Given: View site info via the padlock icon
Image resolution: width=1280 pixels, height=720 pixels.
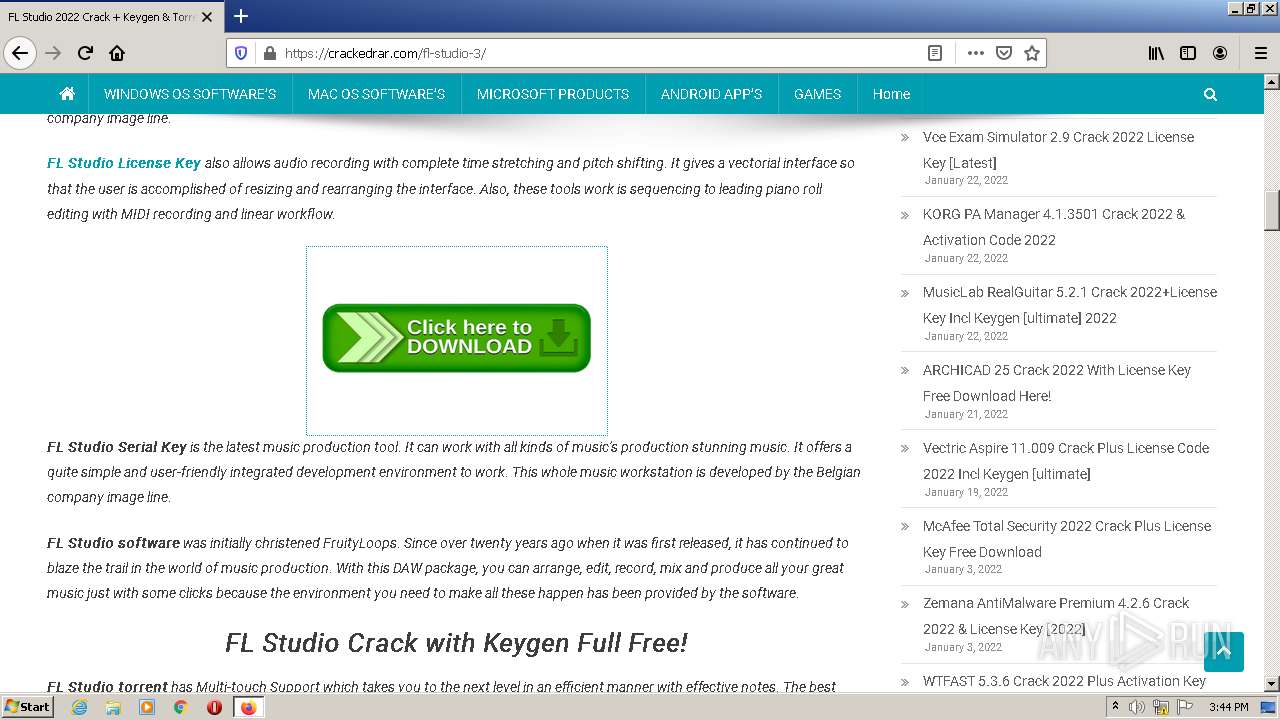Looking at the screenshot, I should (269, 53).
